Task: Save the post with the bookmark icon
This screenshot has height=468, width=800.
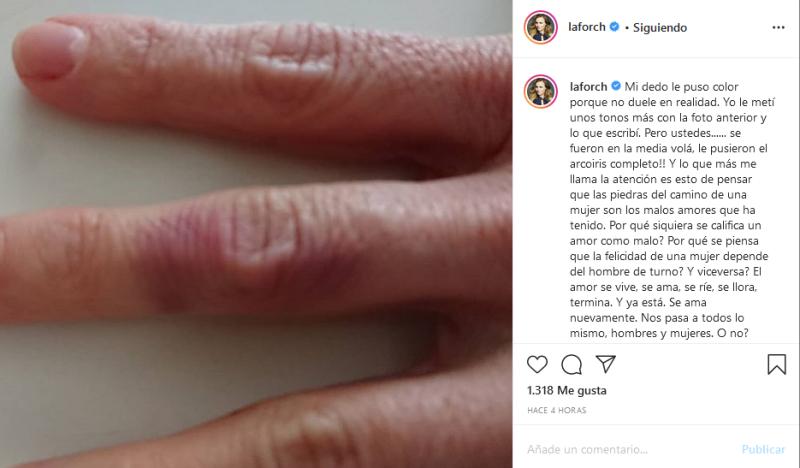Action: [x=777, y=364]
